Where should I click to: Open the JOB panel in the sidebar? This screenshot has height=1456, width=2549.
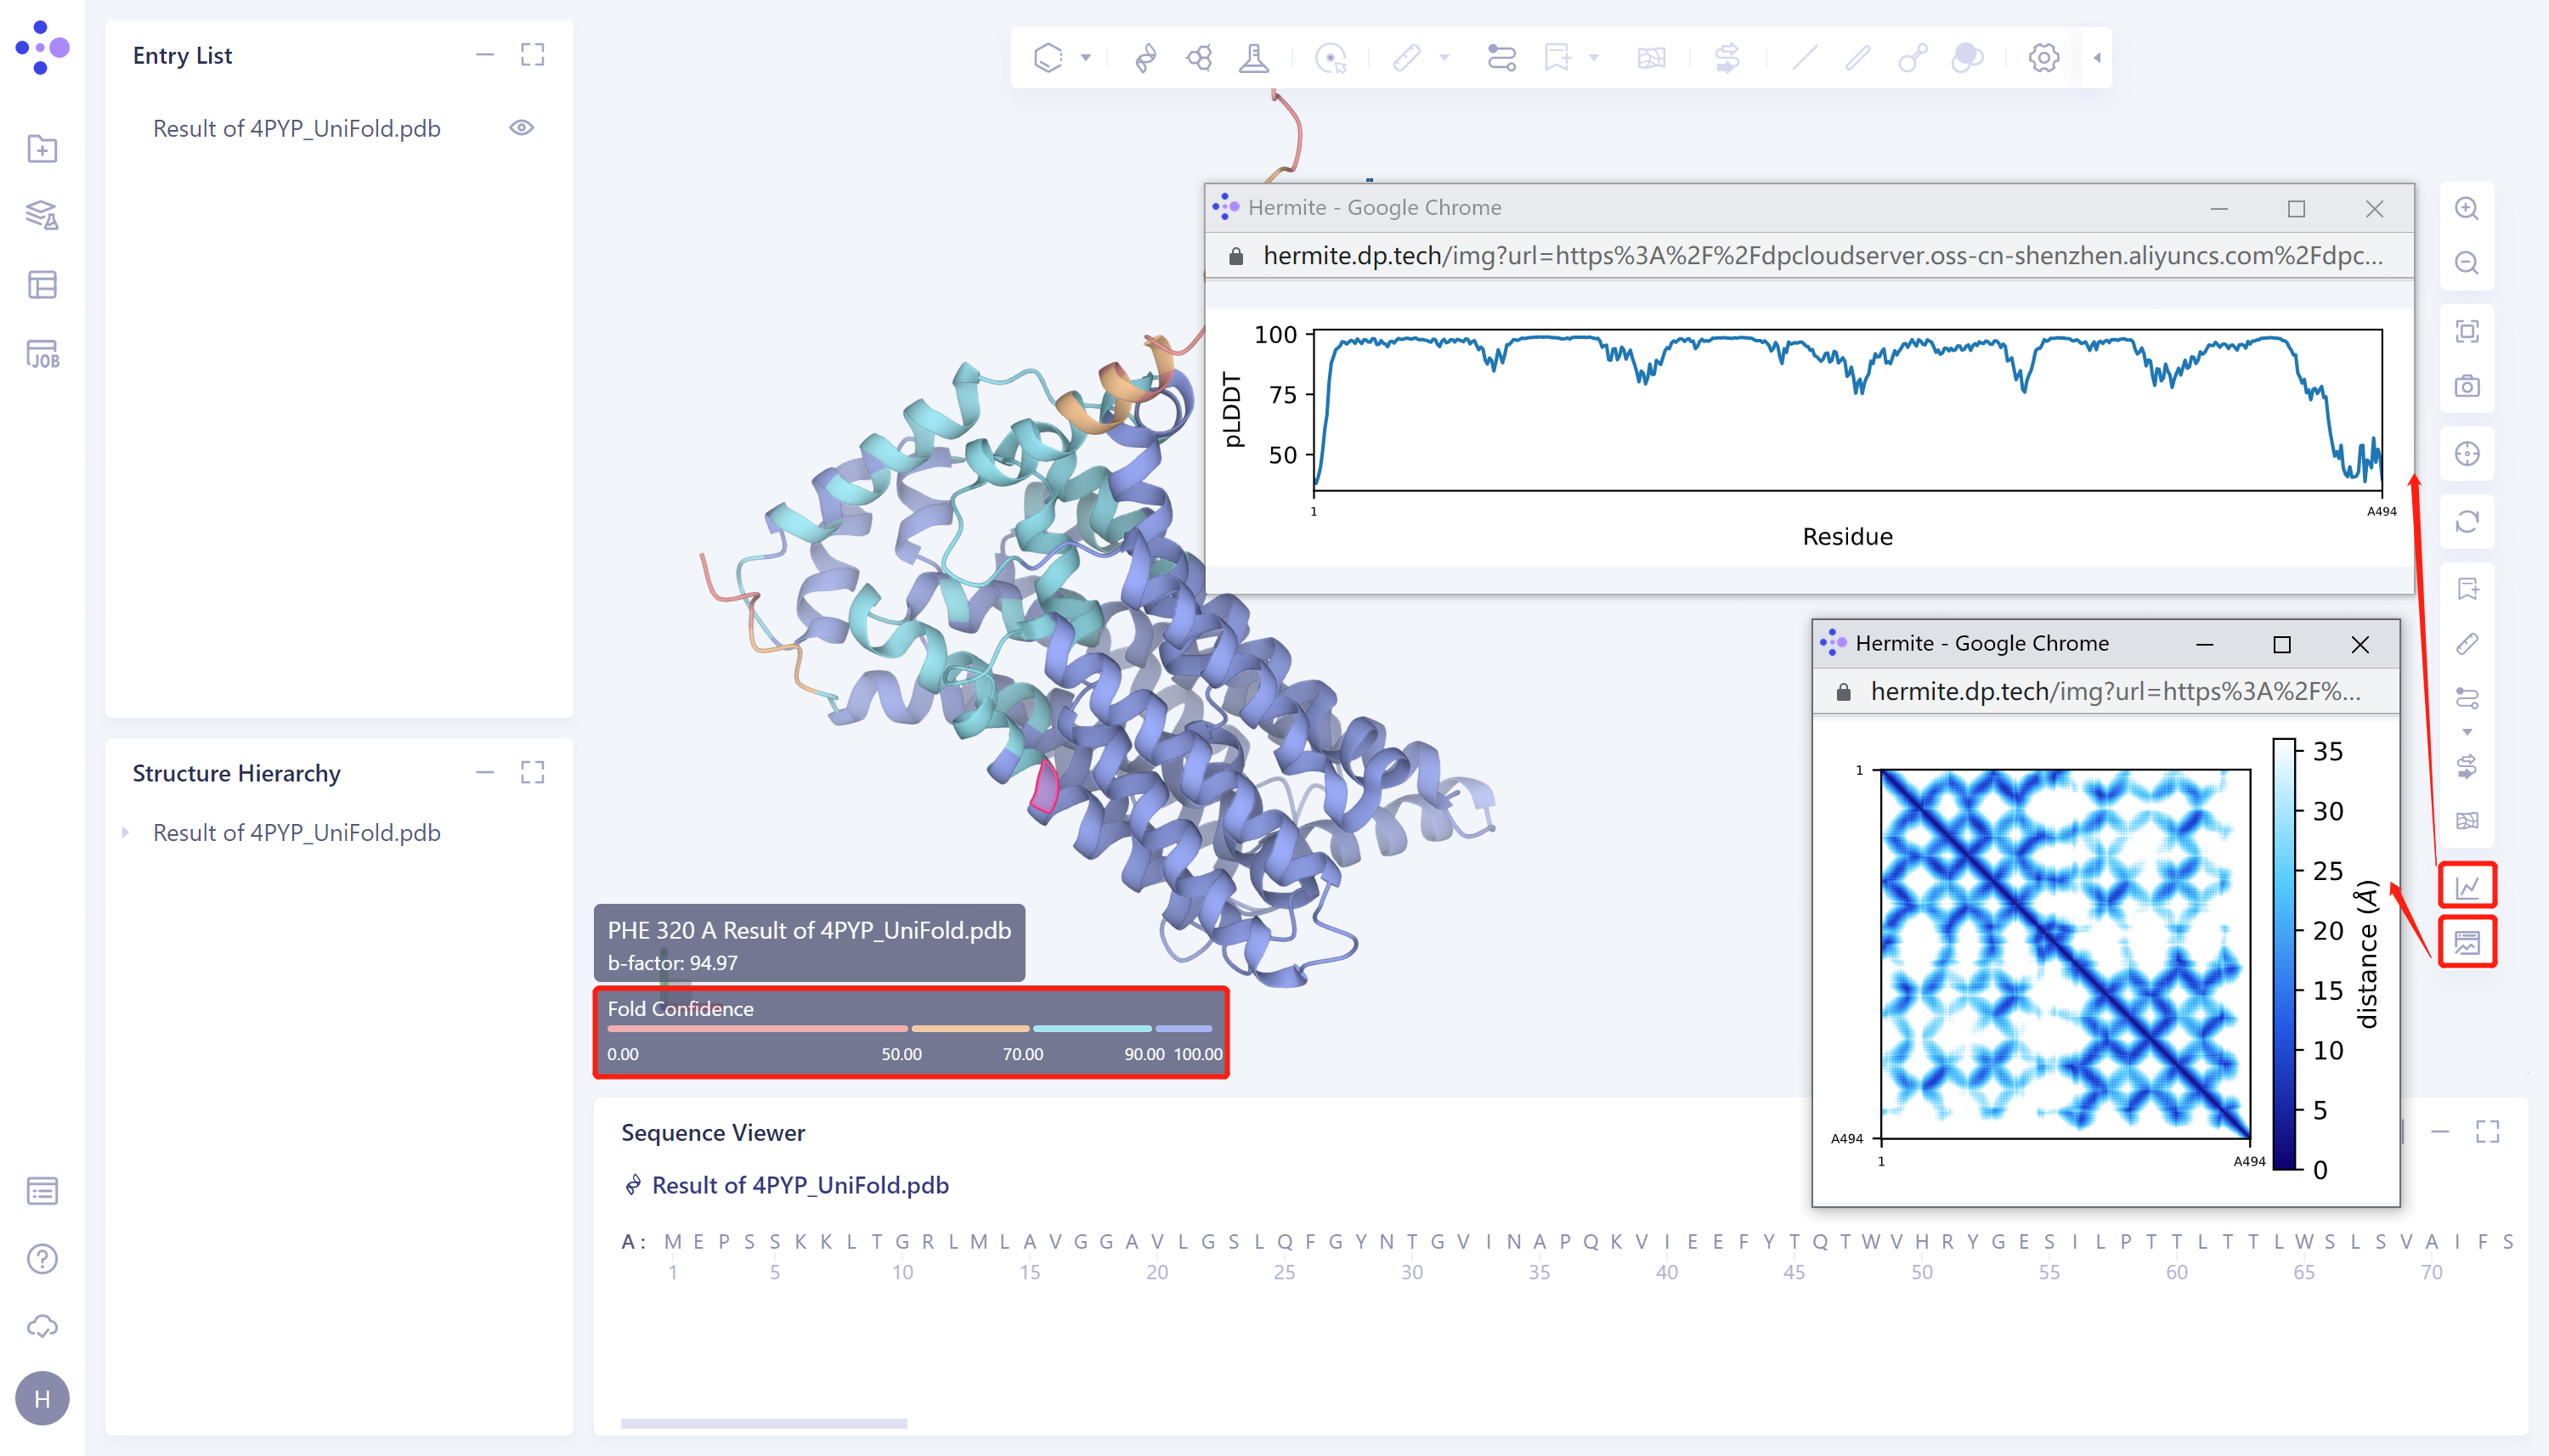click(42, 354)
